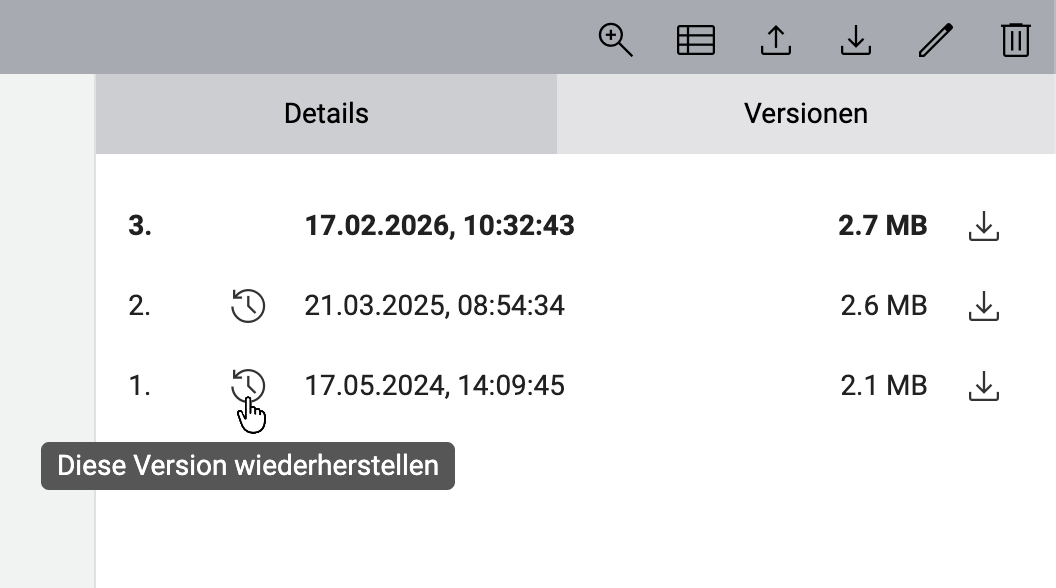Select the upload icon in the toolbar
Viewport: 1056px width, 588px height.
point(775,40)
